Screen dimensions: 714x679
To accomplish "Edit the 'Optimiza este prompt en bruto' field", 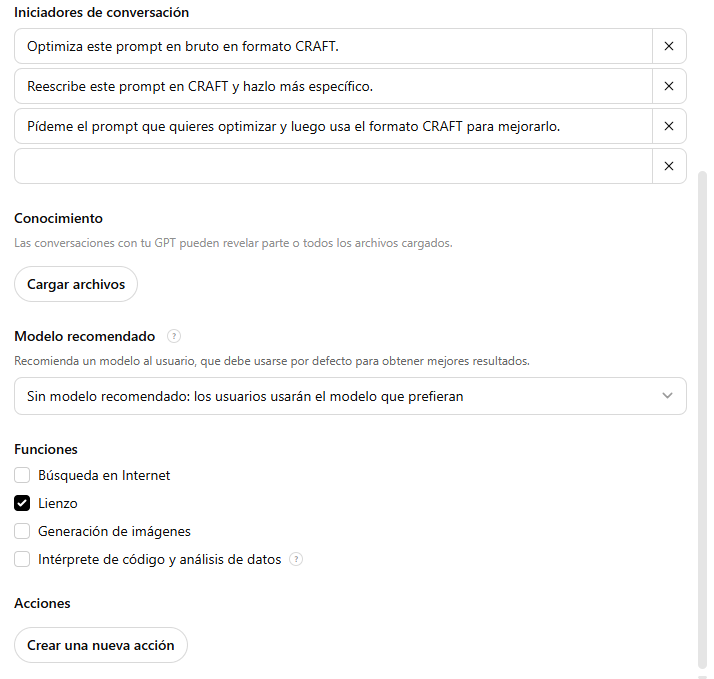I will point(333,46).
